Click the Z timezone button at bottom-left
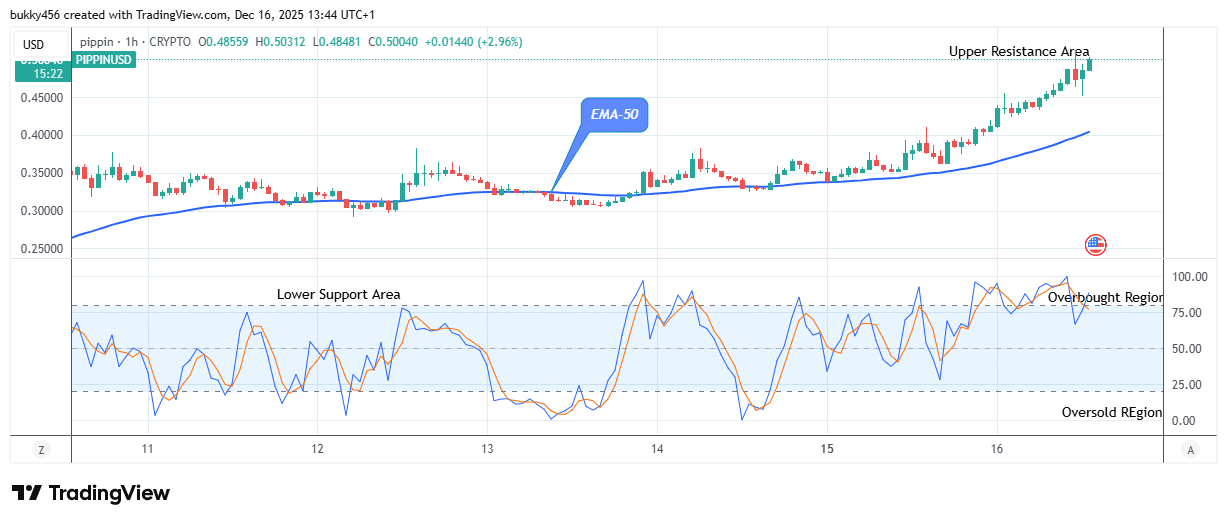1227x523 pixels. point(41,451)
